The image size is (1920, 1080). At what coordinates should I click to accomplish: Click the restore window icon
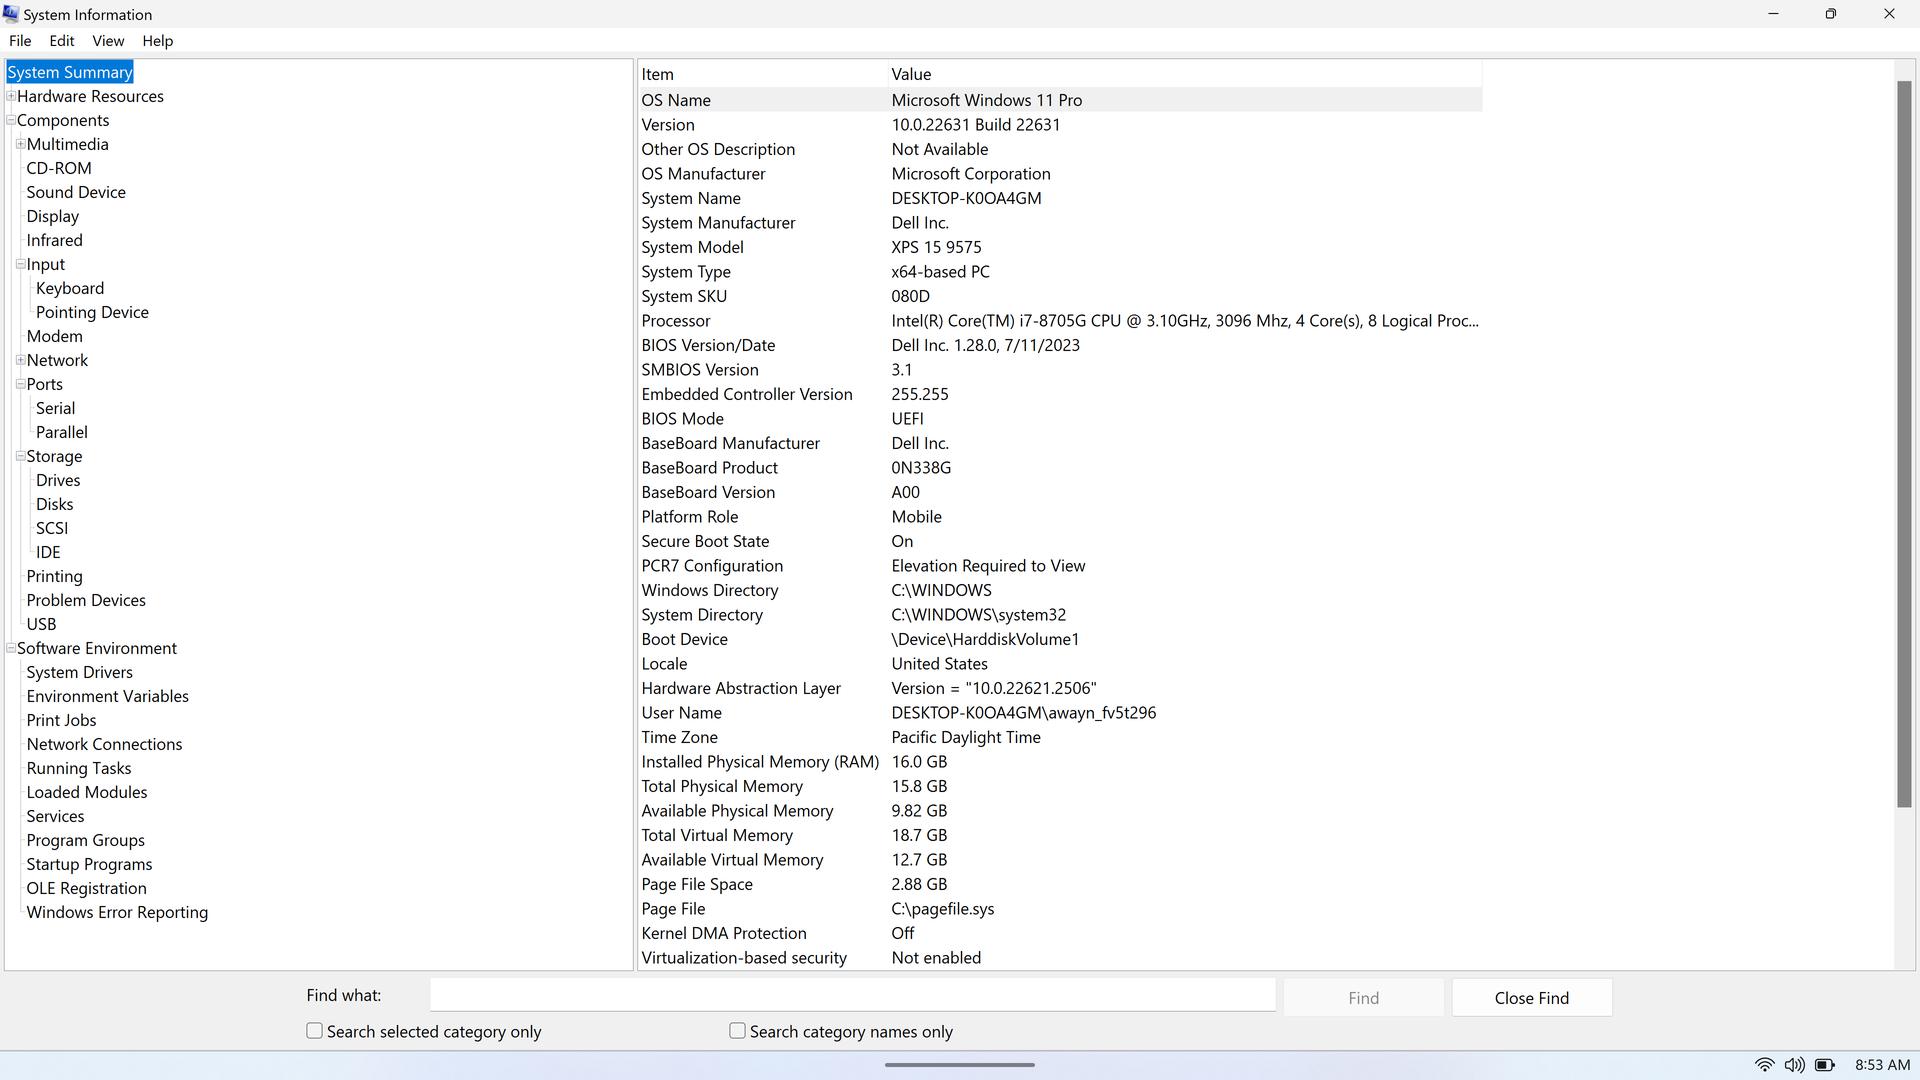point(1830,14)
